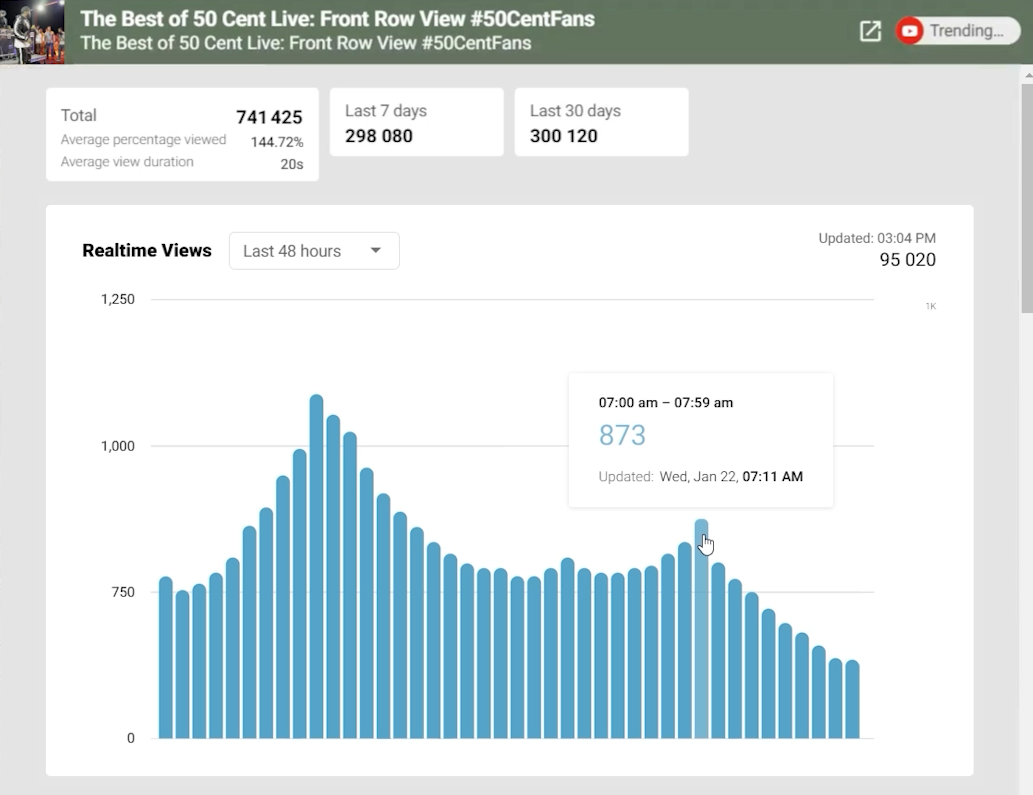
Task: Click the scrollbar up arrow
Action: click(x=1026, y=75)
